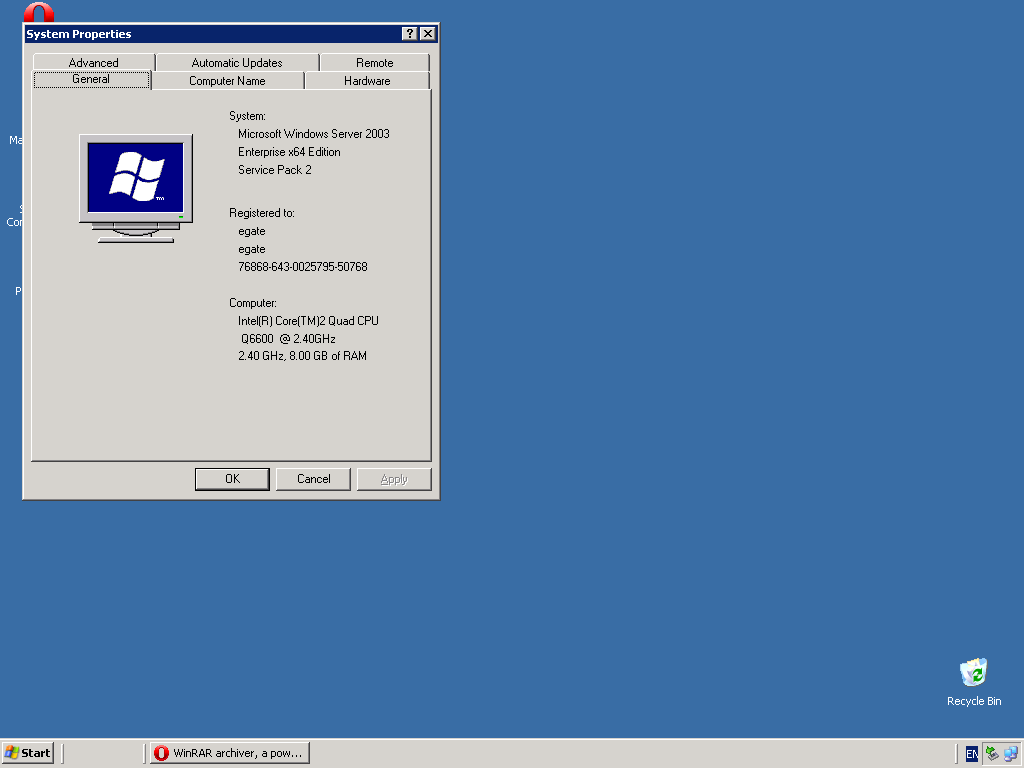Viewport: 1024px width, 768px height.
Task: Open the Computer Name tab
Action: pyautogui.click(x=227, y=81)
